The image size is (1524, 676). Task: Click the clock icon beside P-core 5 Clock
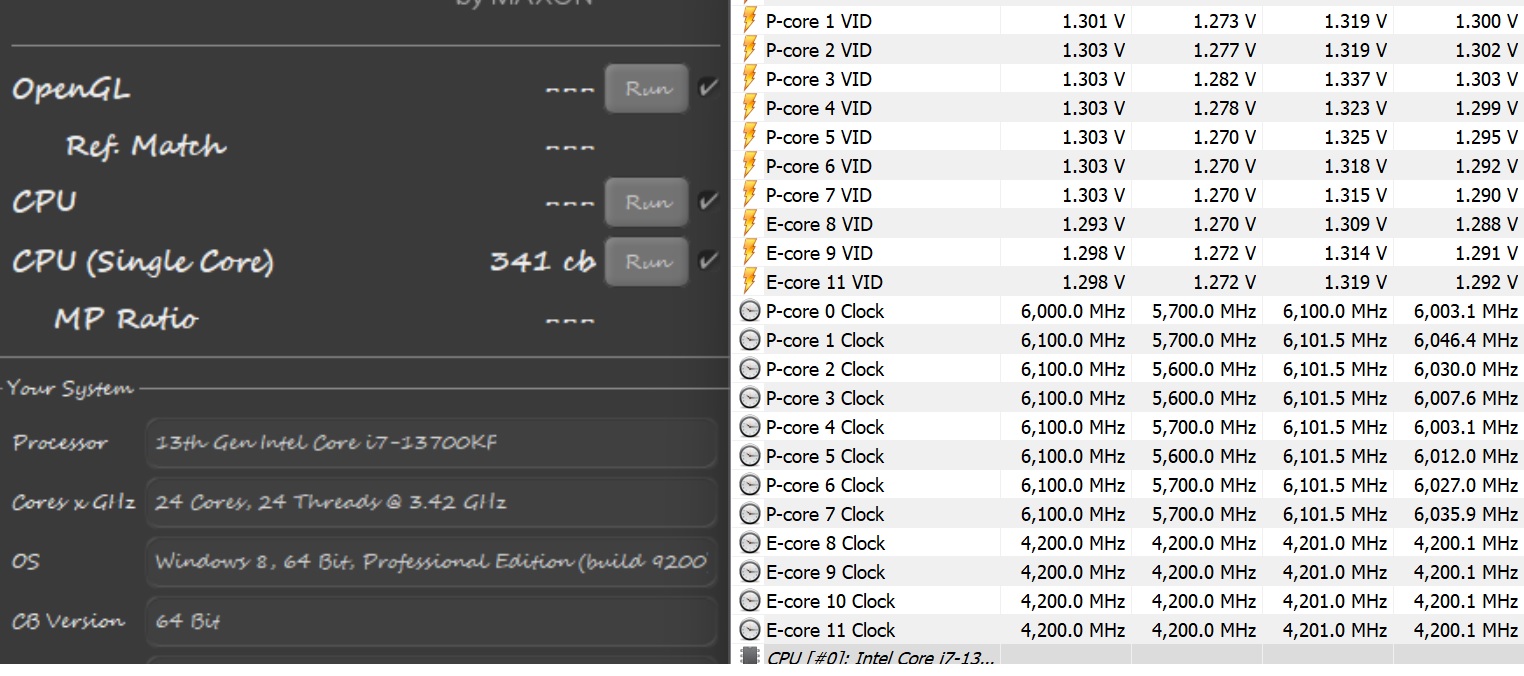750,456
